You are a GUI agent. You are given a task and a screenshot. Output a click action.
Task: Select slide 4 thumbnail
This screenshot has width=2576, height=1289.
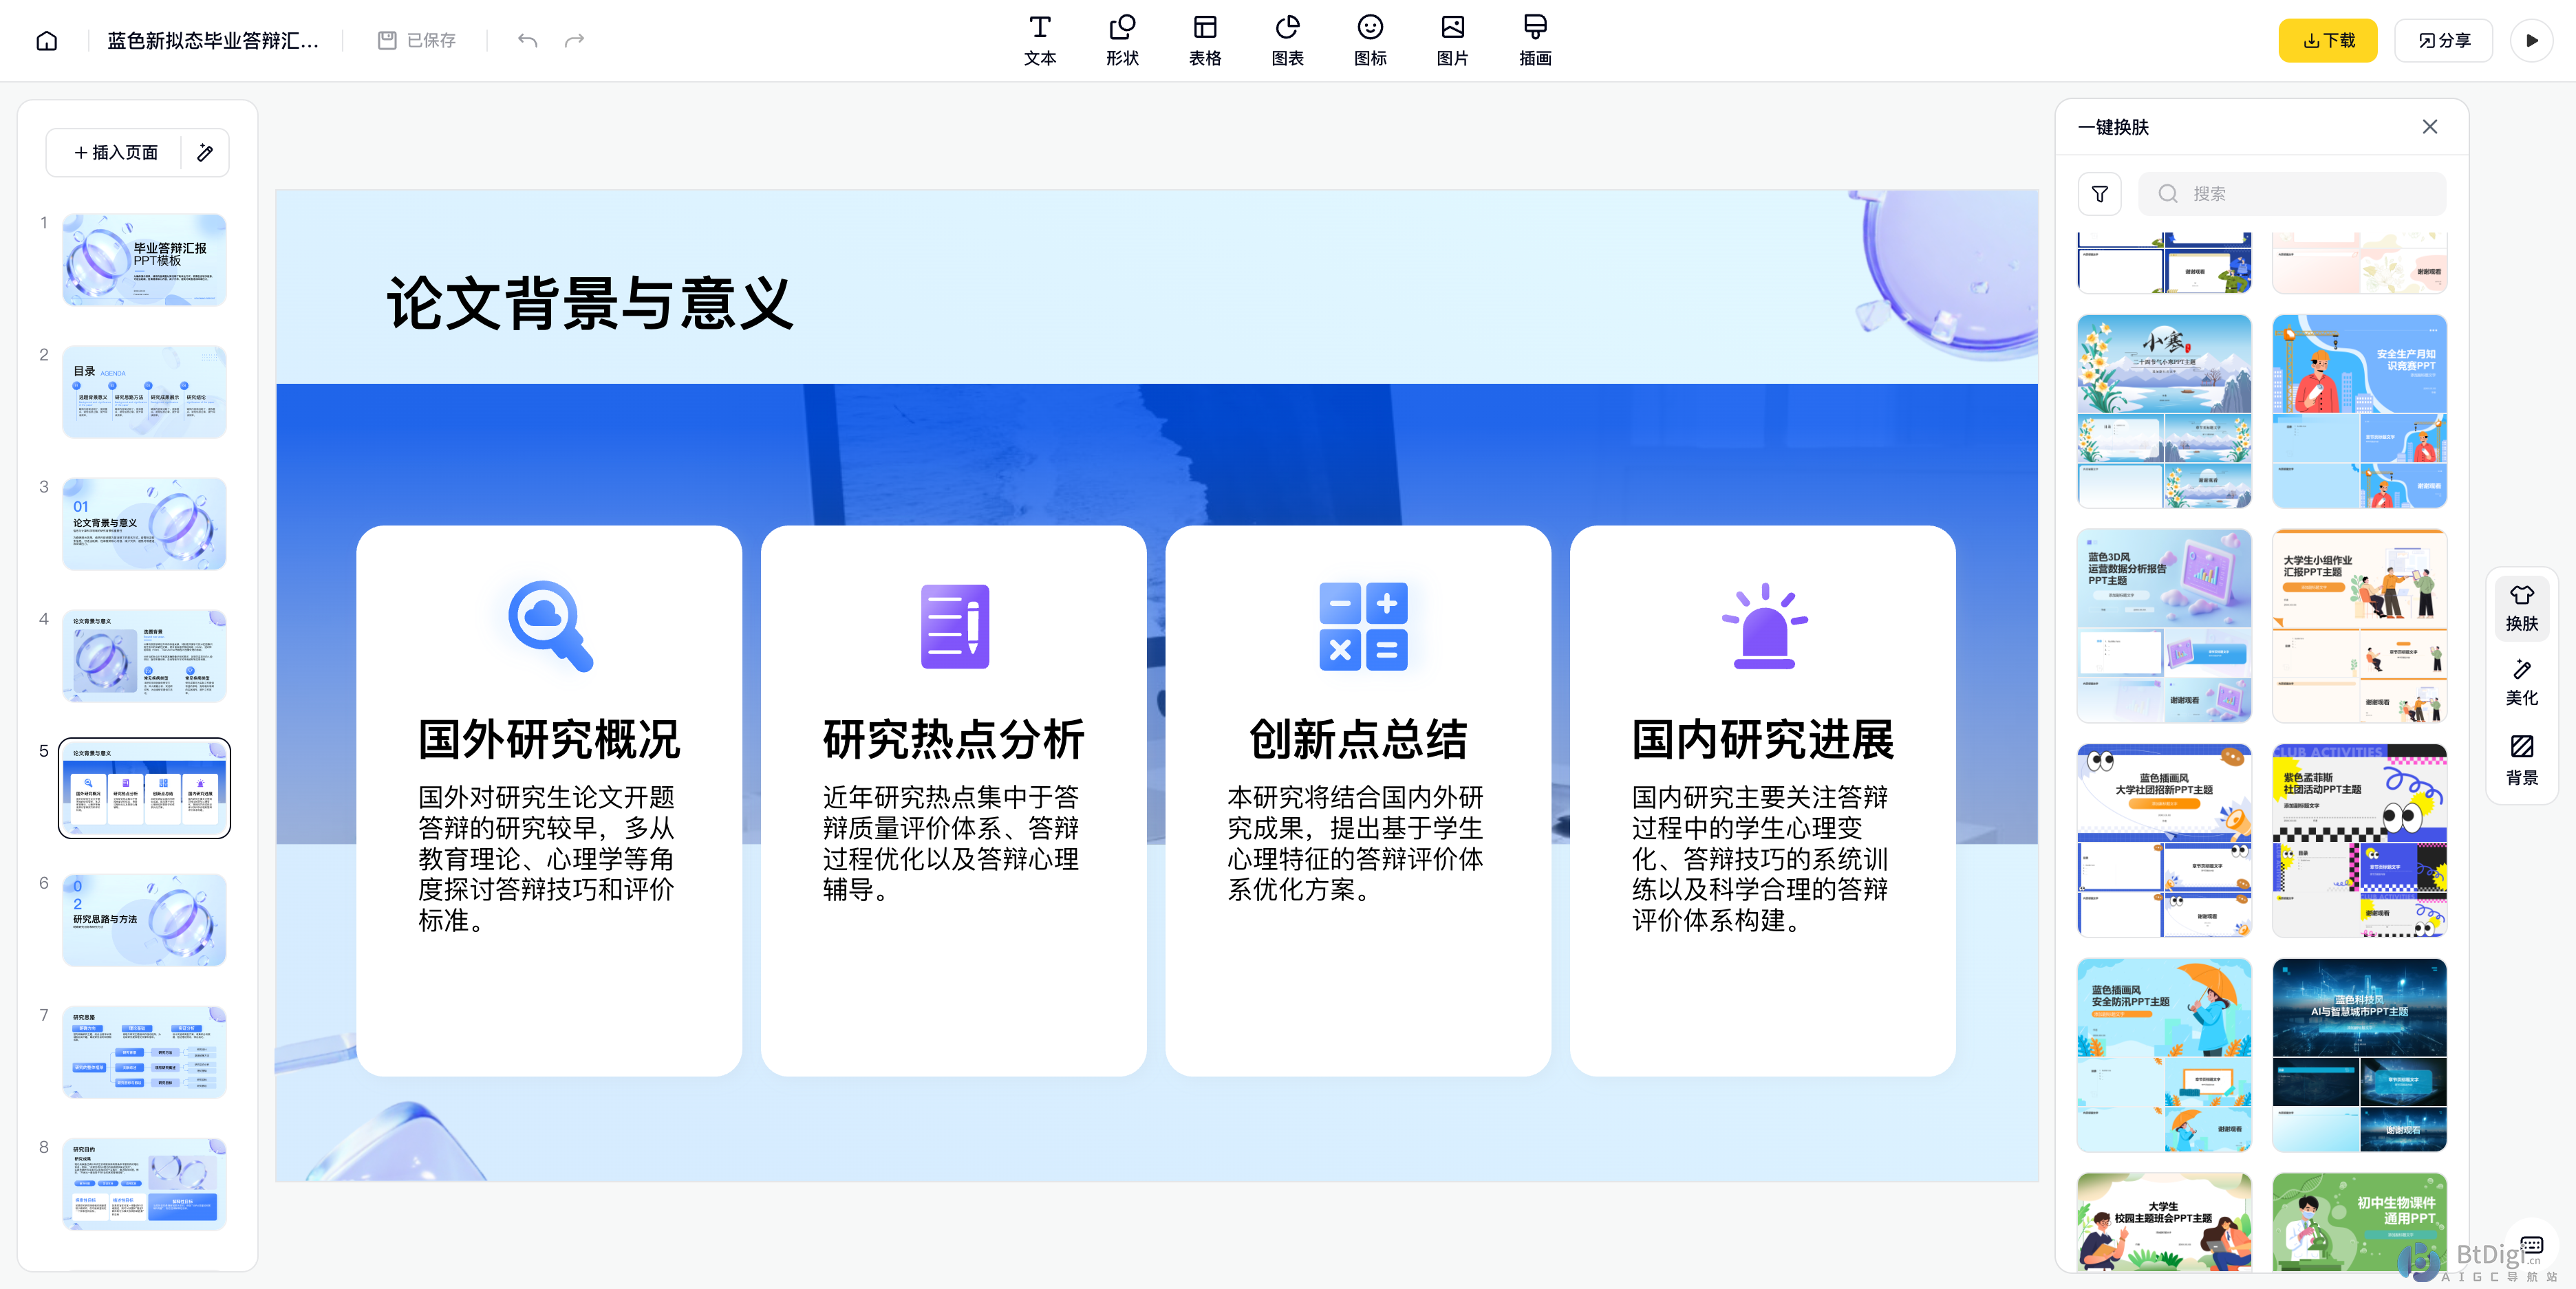pyautogui.click(x=144, y=655)
